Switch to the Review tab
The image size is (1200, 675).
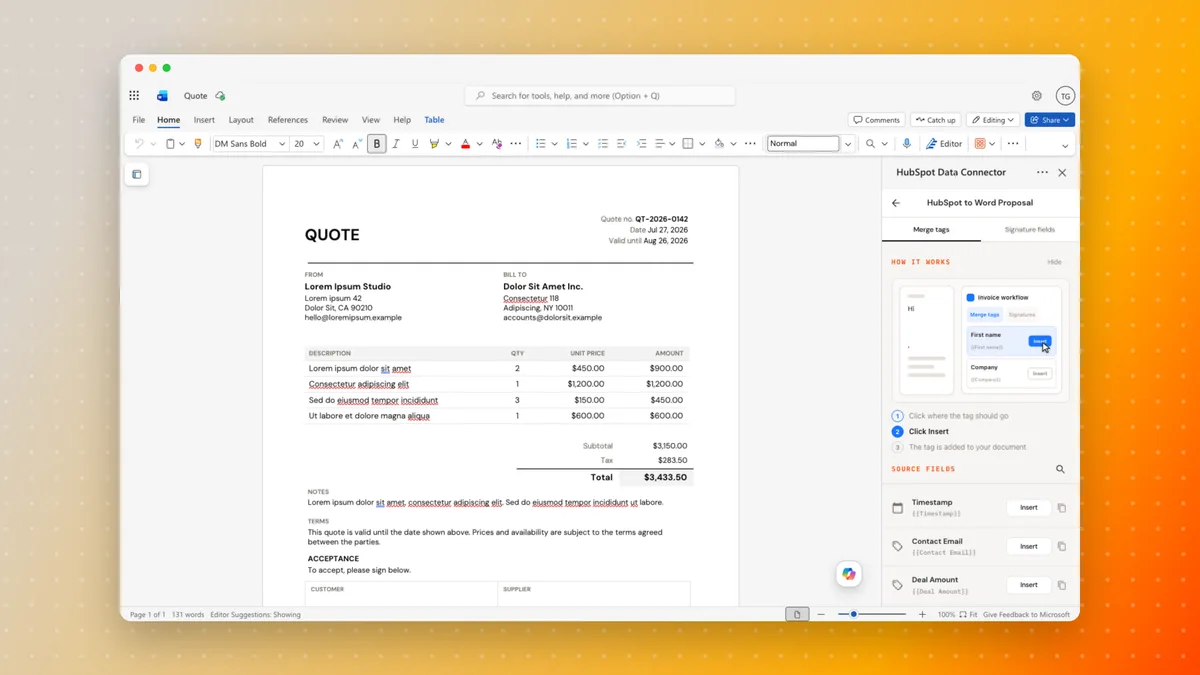pyautogui.click(x=335, y=120)
